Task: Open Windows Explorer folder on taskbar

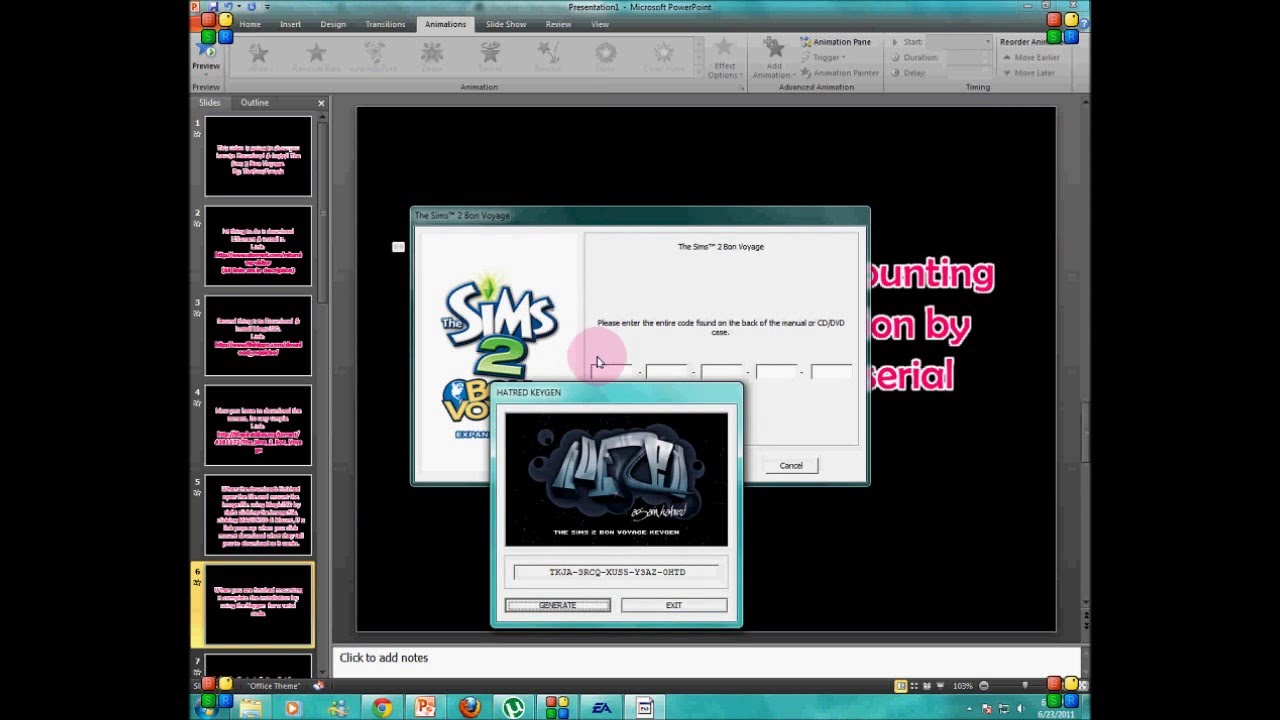Action: point(250,708)
